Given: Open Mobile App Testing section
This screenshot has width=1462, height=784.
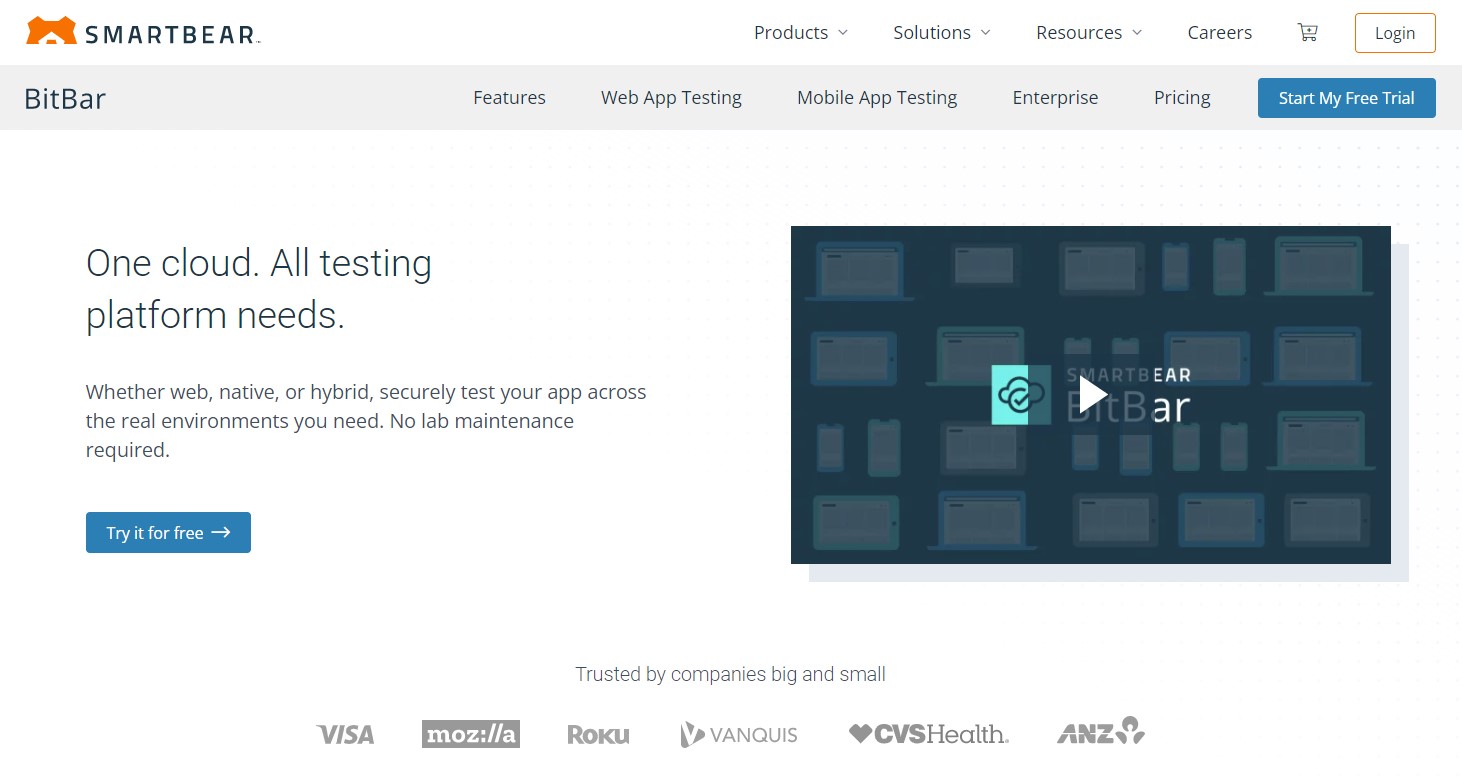Looking at the screenshot, I should [877, 98].
